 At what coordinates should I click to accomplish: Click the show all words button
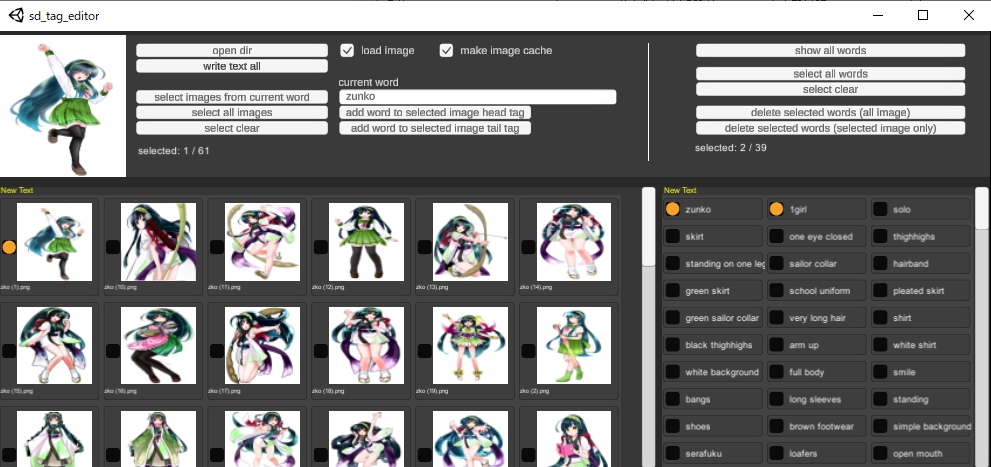click(x=830, y=51)
